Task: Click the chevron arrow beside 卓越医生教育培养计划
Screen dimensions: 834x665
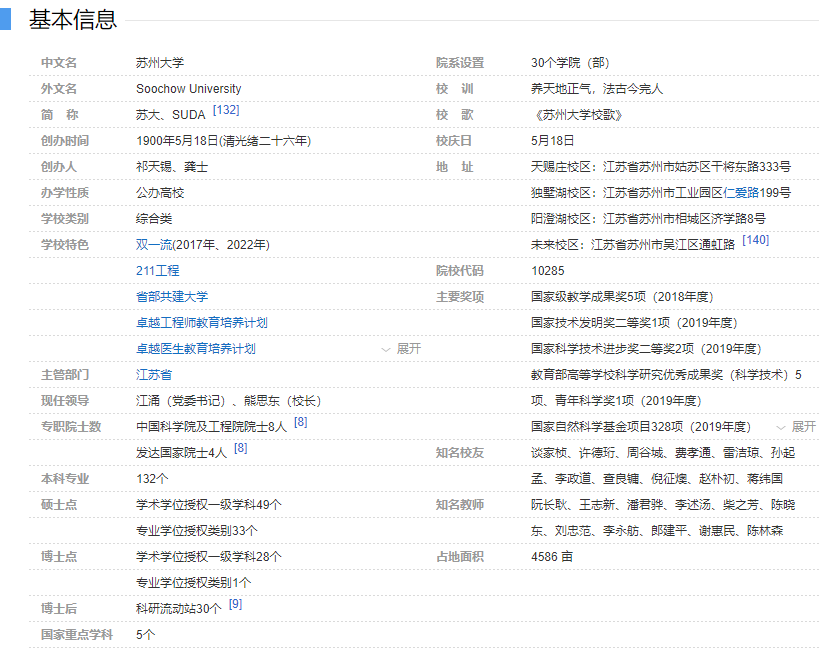Action: coord(386,349)
